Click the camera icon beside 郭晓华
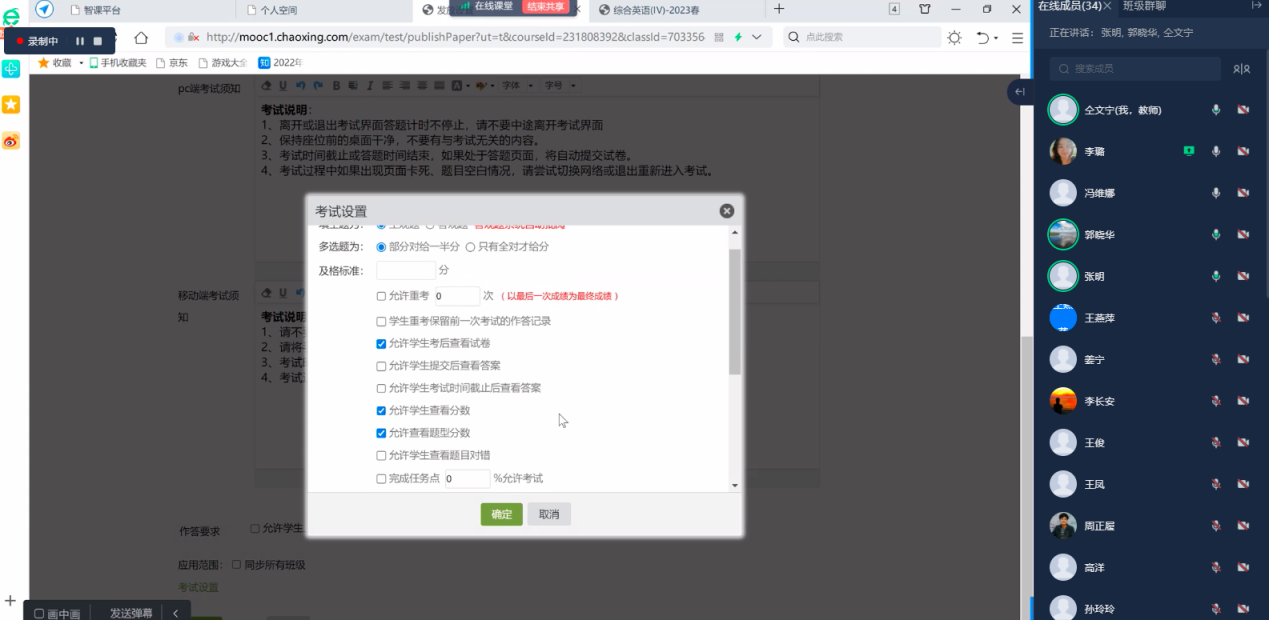This screenshot has width=1269, height=620. pyautogui.click(x=1243, y=235)
